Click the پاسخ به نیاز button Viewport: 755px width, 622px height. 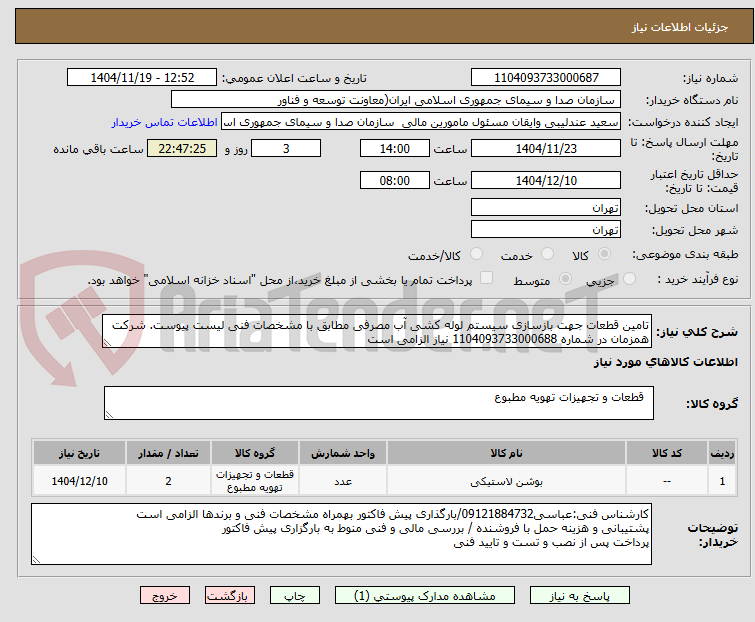point(580,596)
